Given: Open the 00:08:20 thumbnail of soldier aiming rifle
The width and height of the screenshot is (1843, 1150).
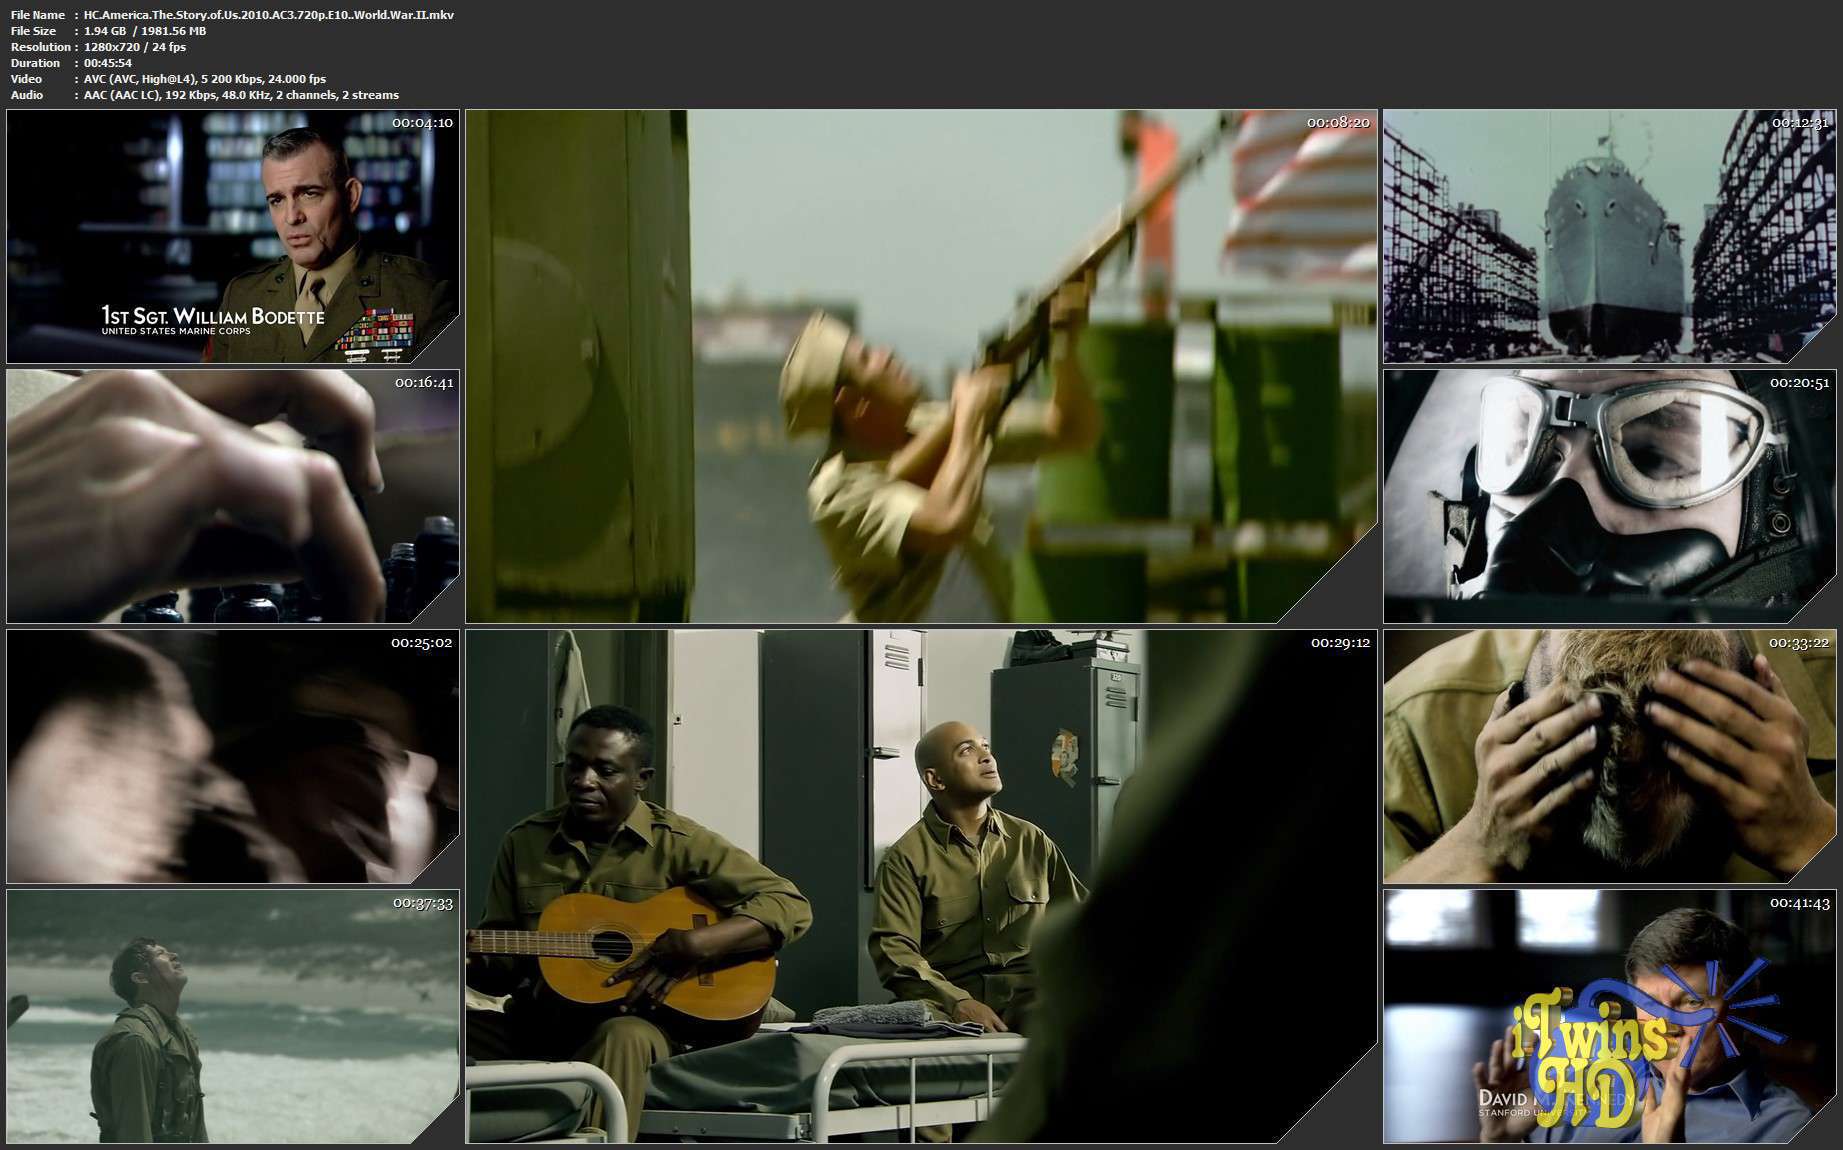Looking at the screenshot, I should (922, 366).
